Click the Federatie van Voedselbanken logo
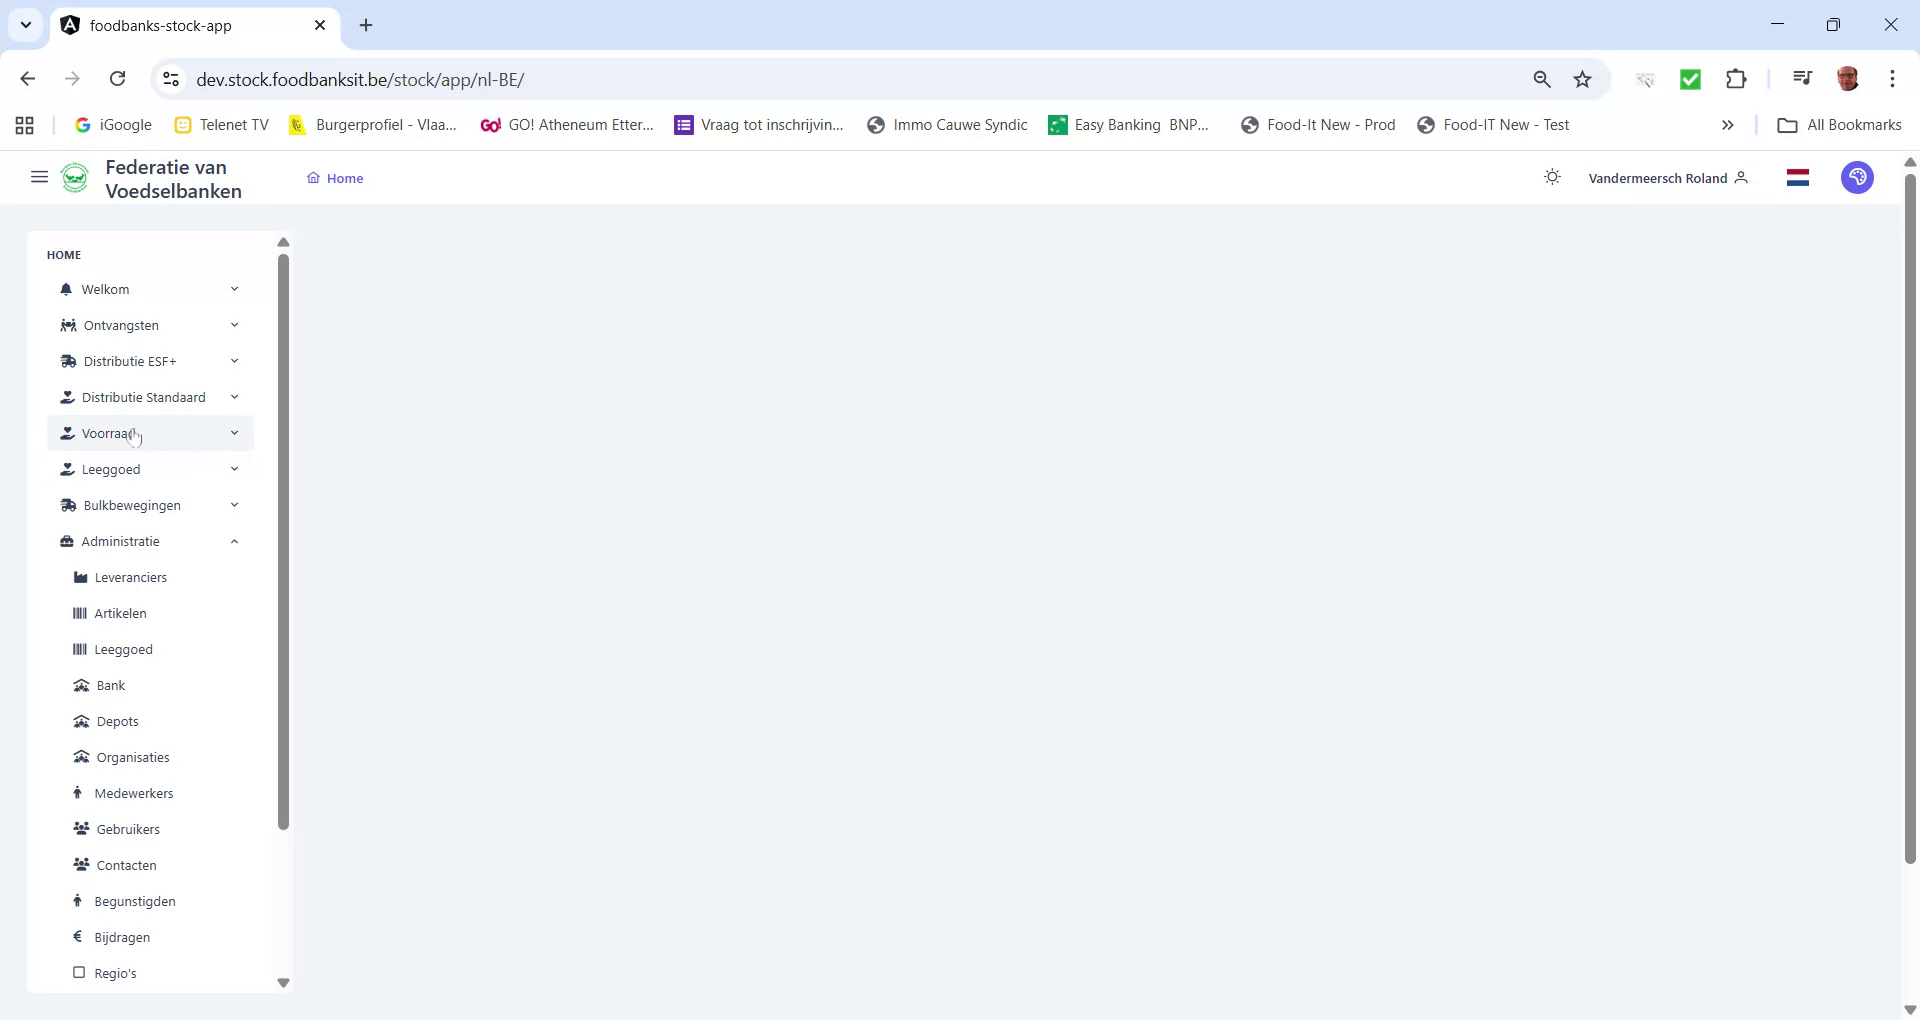1920x1020 pixels. coord(76,177)
